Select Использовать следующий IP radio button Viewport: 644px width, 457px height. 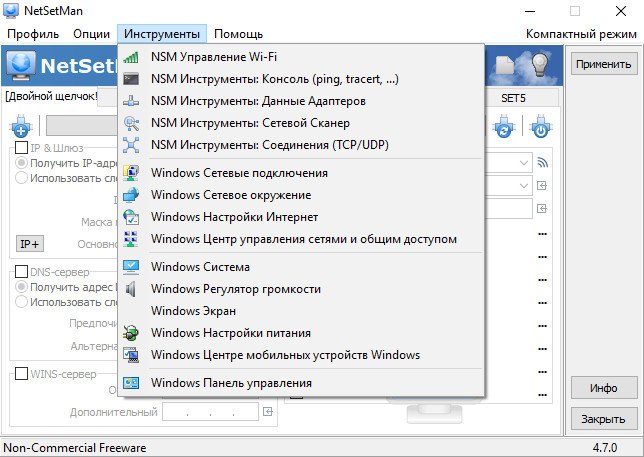pos(21,178)
